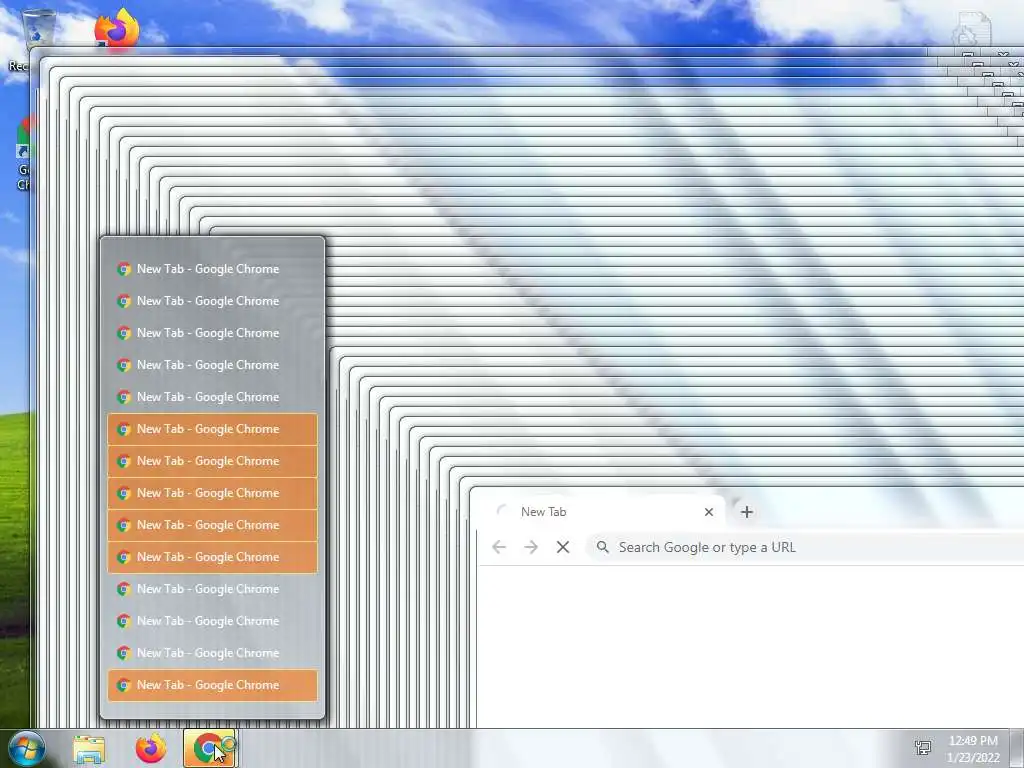Screen dimensions: 1024x768
Task: Click the magnifier icon in the address bar
Action: click(x=603, y=547)
